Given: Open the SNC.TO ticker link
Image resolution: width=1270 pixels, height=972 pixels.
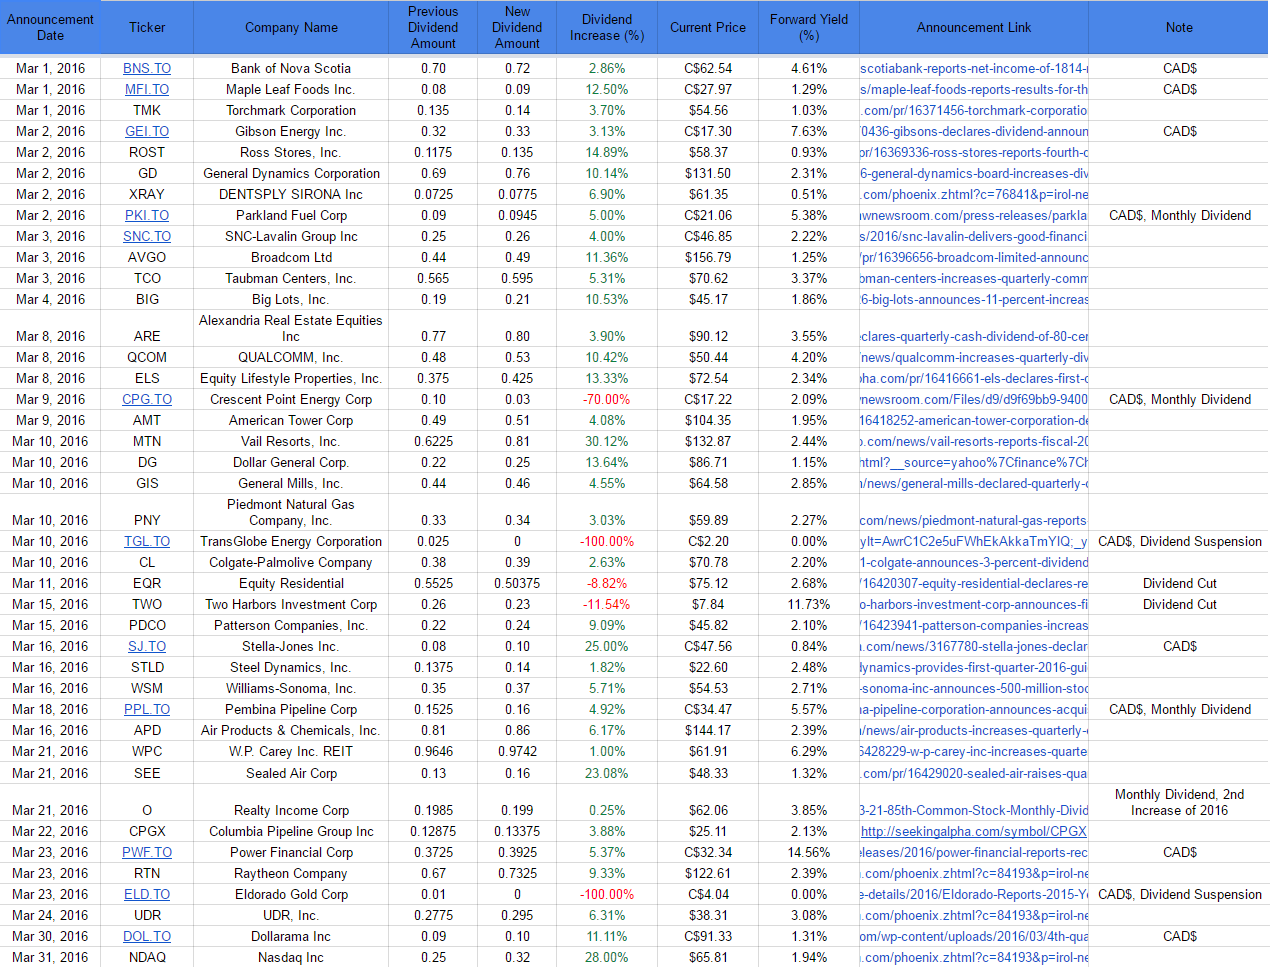Looking at the screenshot, I should click(147, 236).
